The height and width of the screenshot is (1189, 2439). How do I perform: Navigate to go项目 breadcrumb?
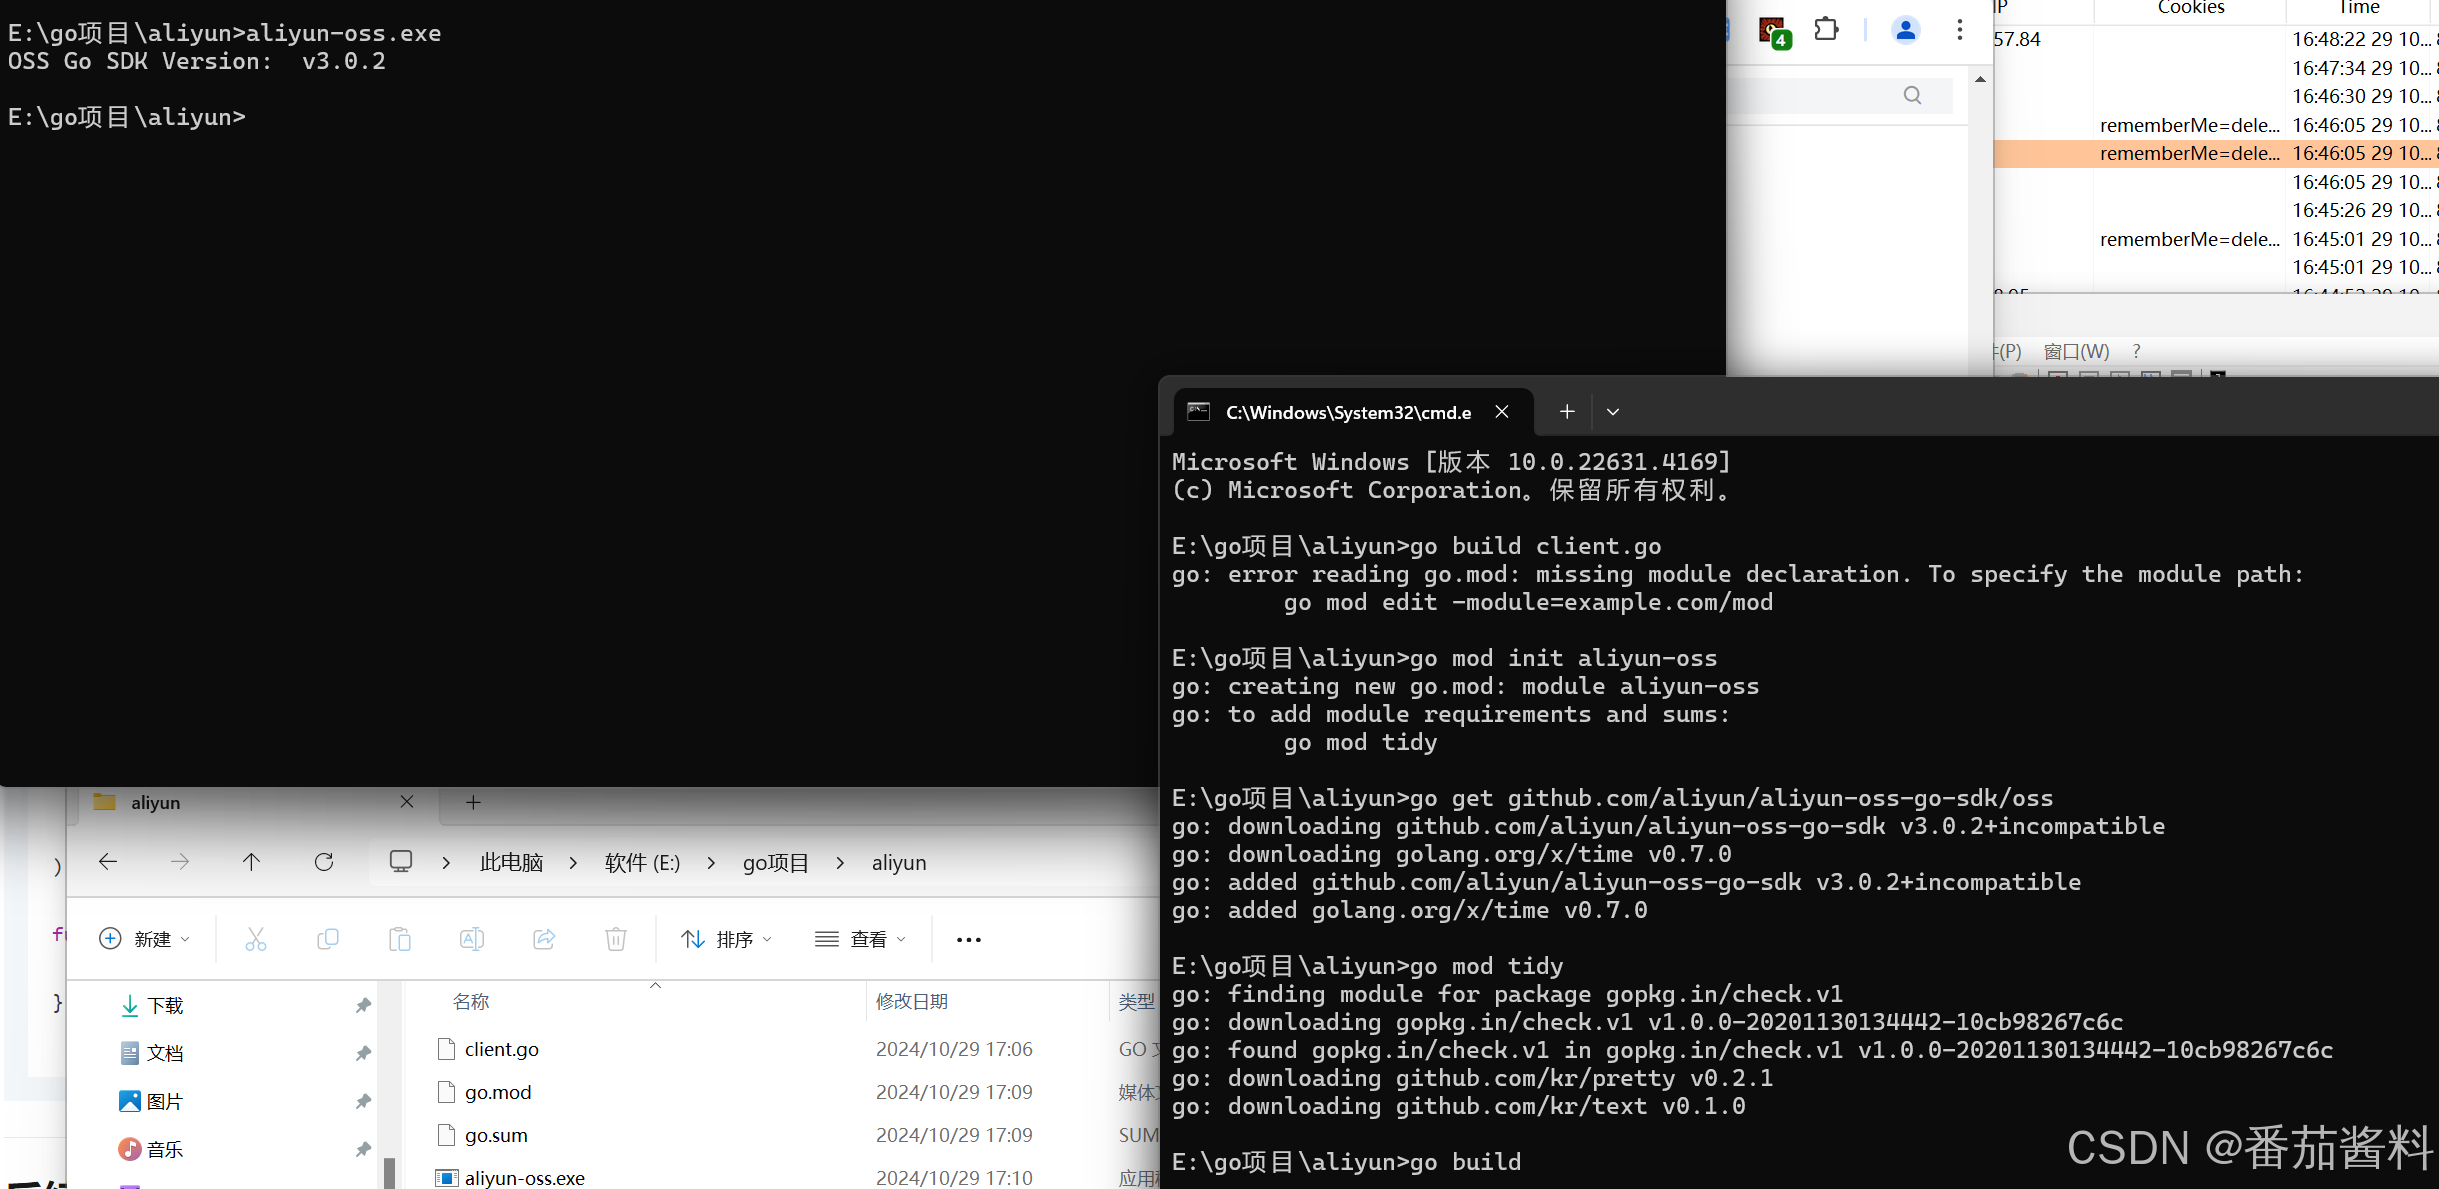(x=775, y=863)
